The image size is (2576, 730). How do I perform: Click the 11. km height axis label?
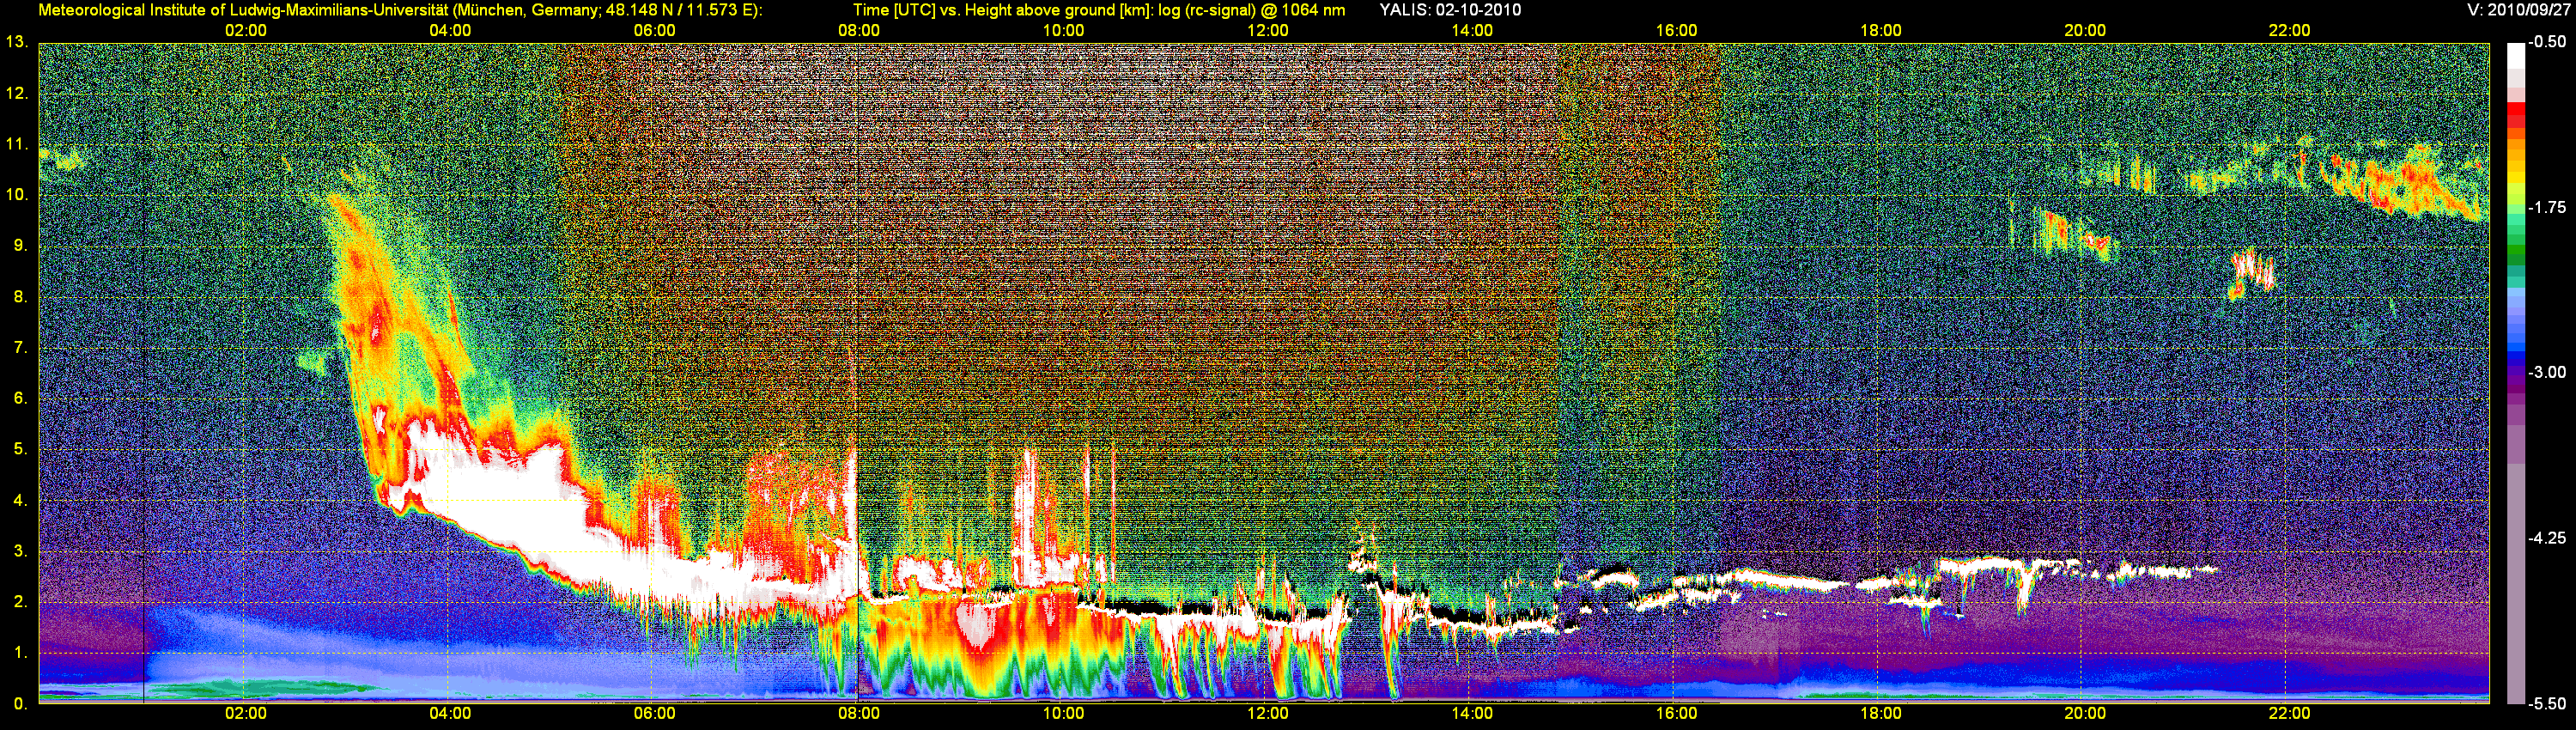pyautogui.click(x=16, y=144)
